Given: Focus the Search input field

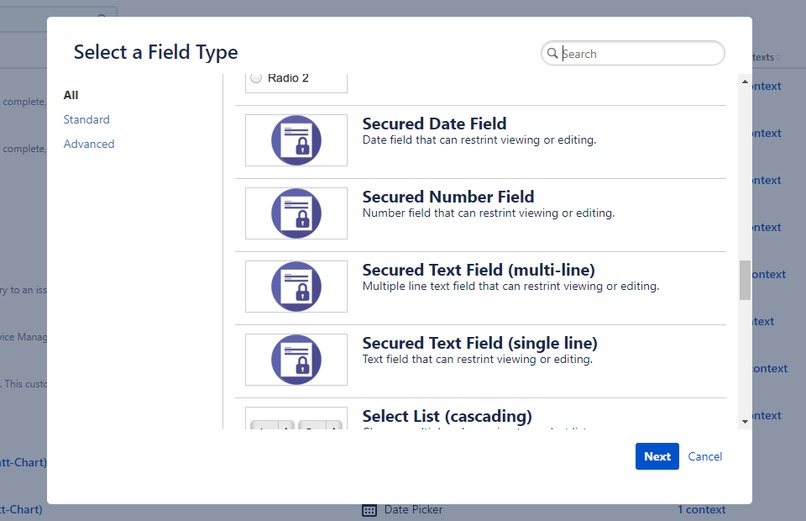Looking at the screenshot, I should (633, 53).
